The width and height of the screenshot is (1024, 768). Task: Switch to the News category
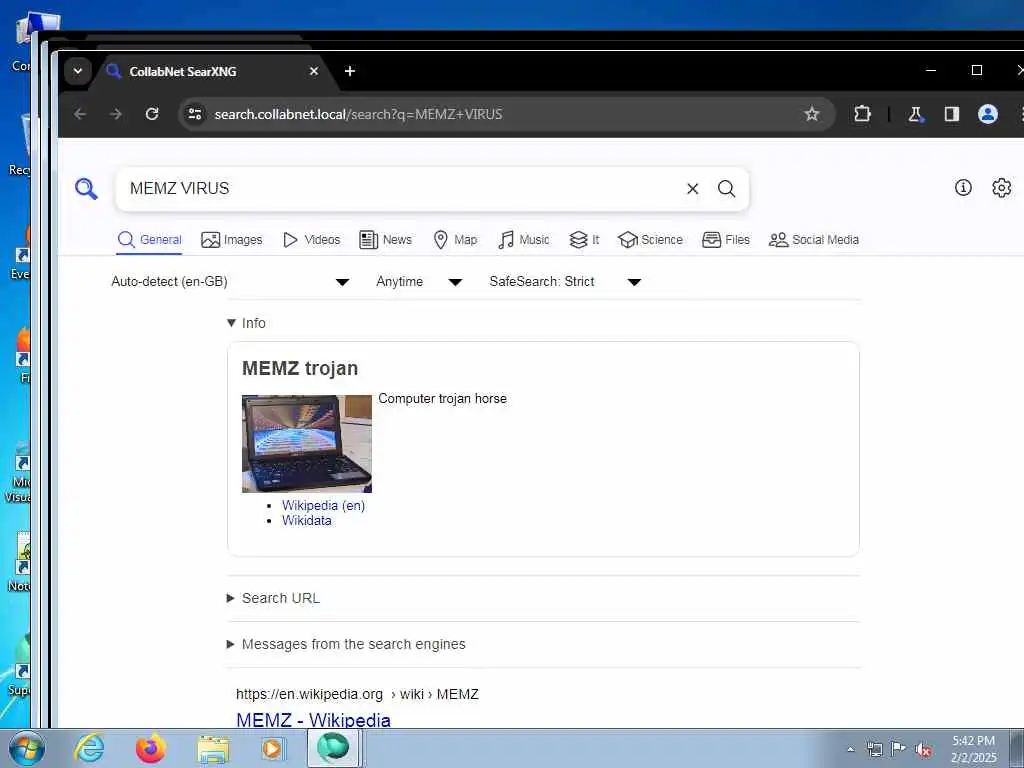385,240
